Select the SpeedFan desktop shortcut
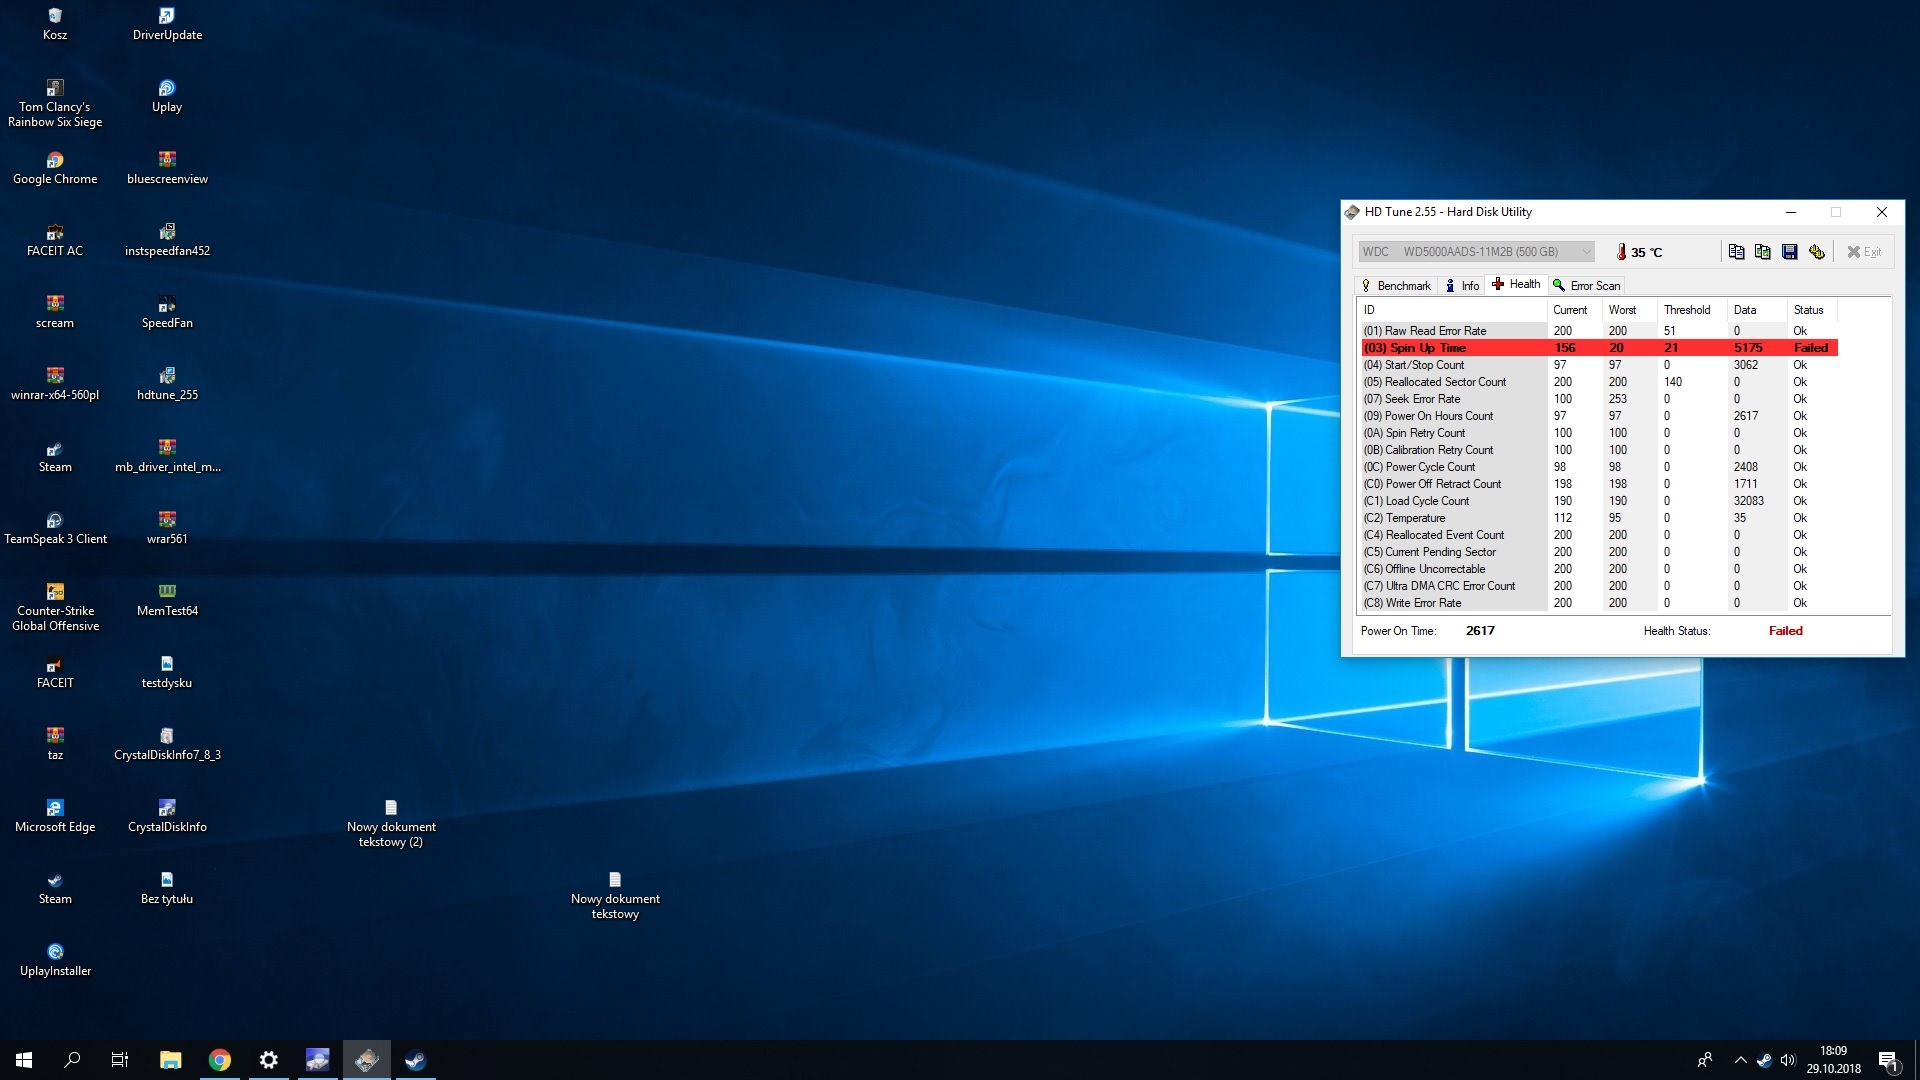1920x1080 pixels. pos(167,313)
